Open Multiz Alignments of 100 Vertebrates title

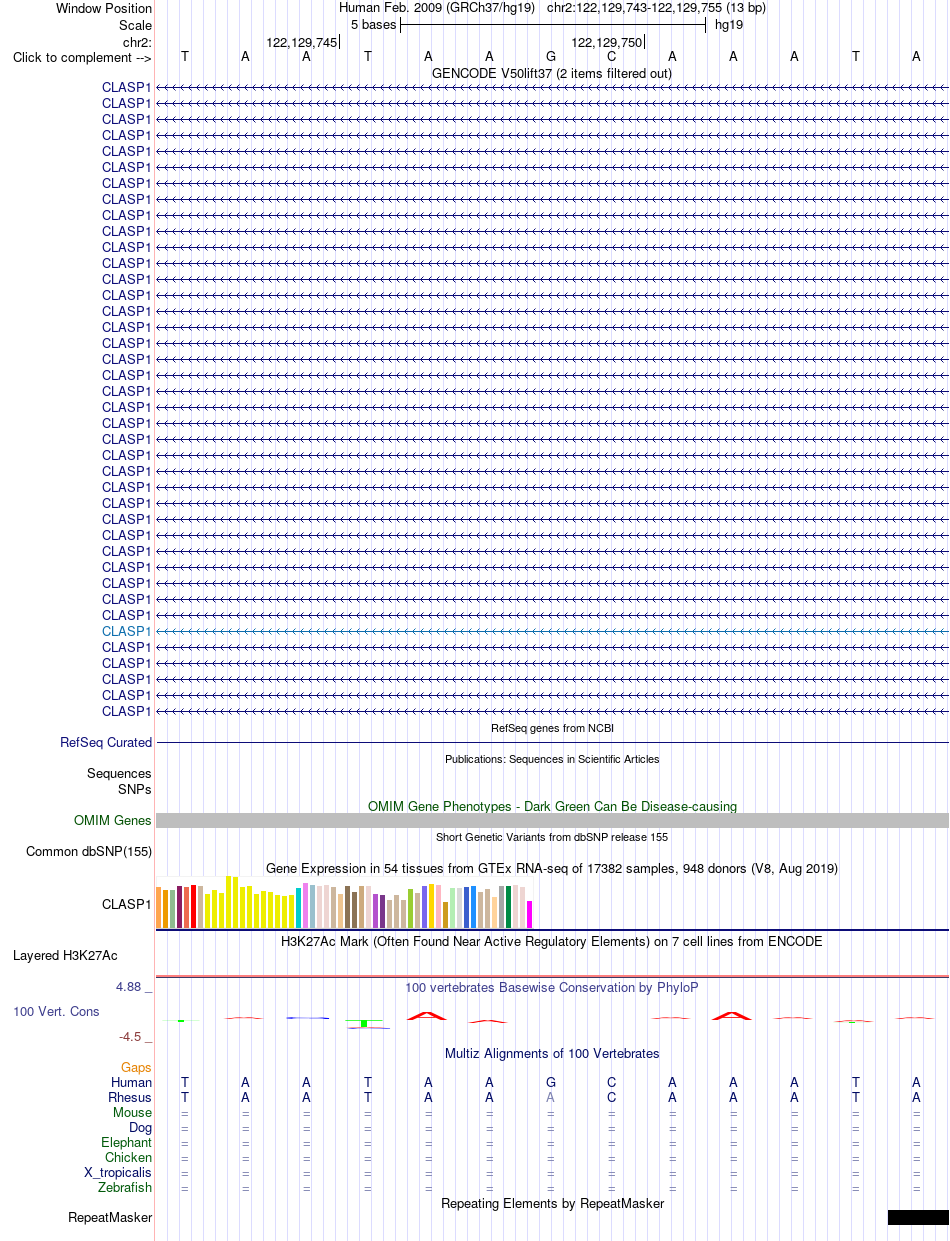[x=552, y=1054]
